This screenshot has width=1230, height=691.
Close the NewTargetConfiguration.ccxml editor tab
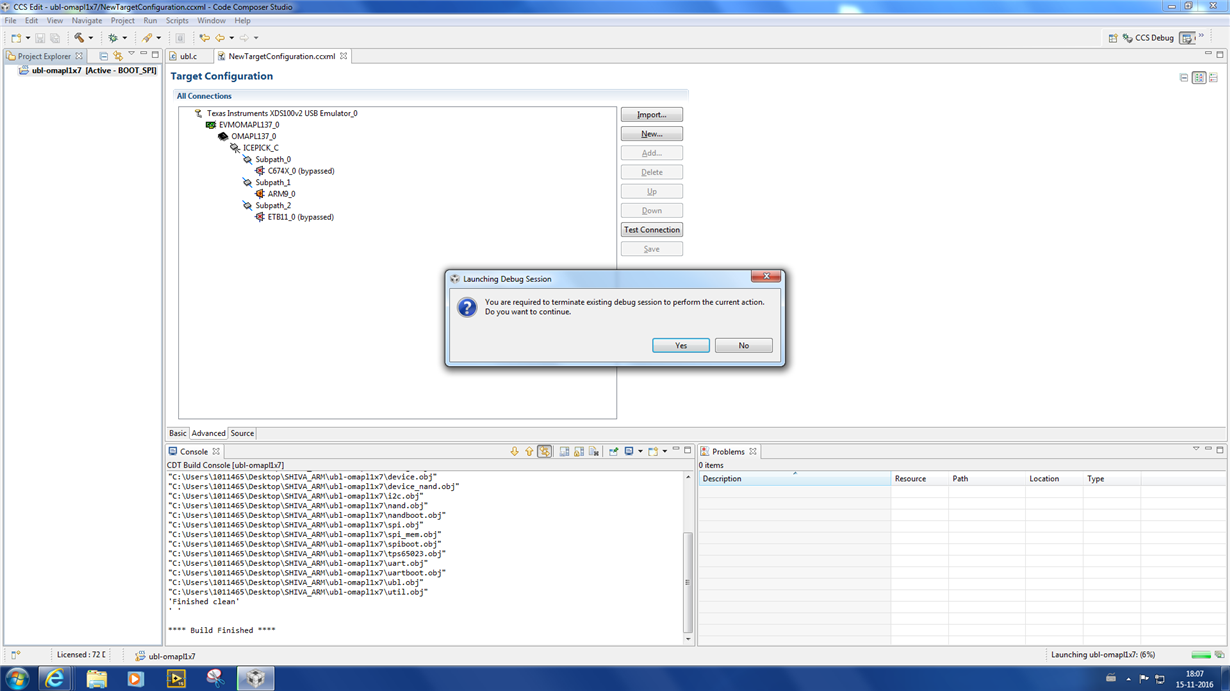pos(343,56)
